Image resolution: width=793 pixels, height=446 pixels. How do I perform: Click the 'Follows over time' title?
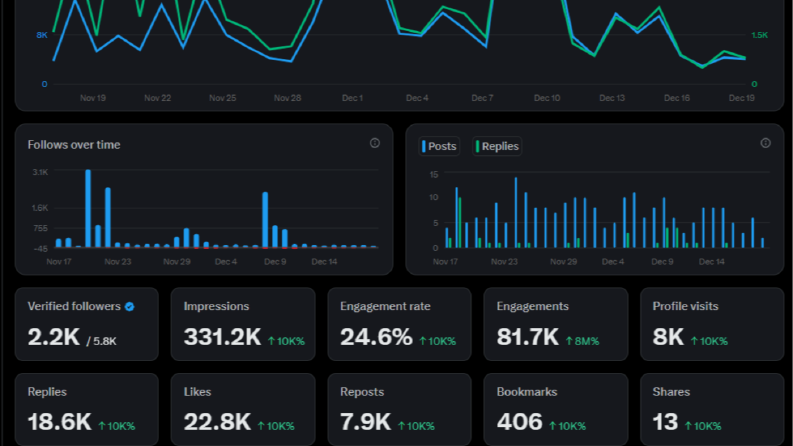pyautogui.click(x=74, y=145)
